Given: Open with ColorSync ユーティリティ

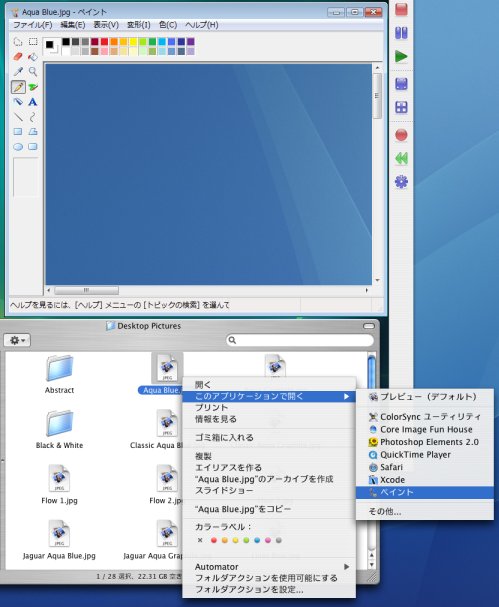Looking at the screenshot, I should click(425, 417).
